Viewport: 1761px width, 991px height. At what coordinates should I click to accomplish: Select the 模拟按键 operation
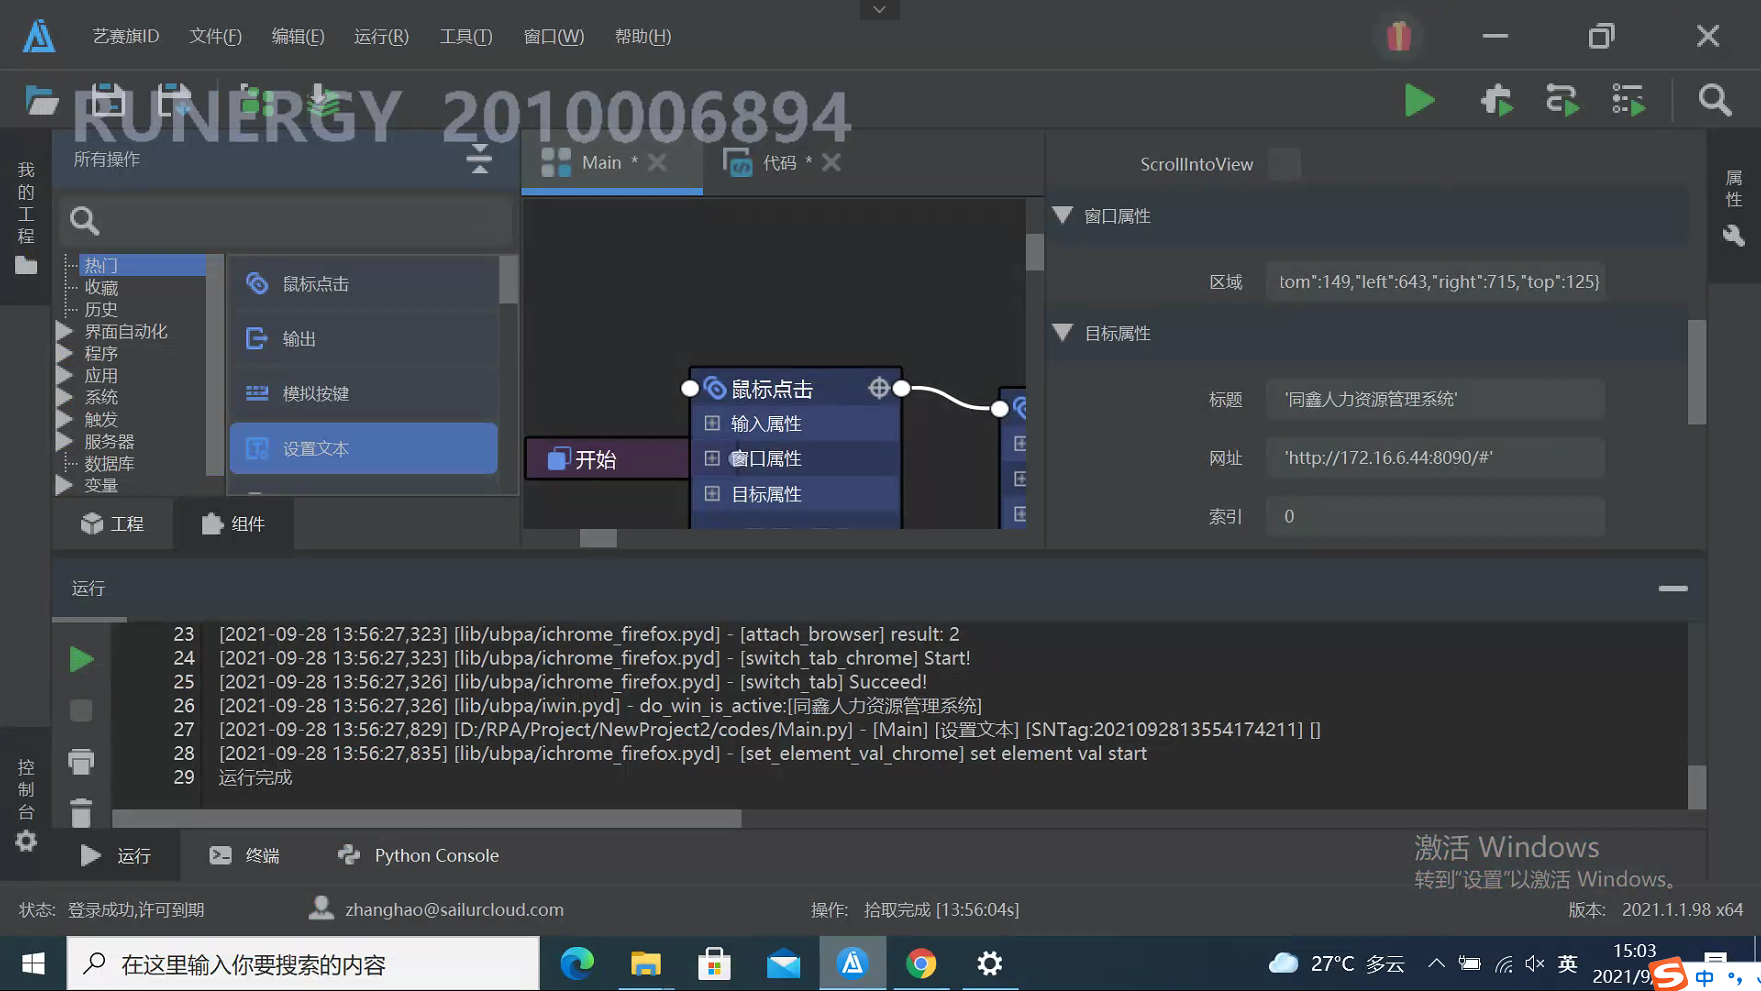364,394
